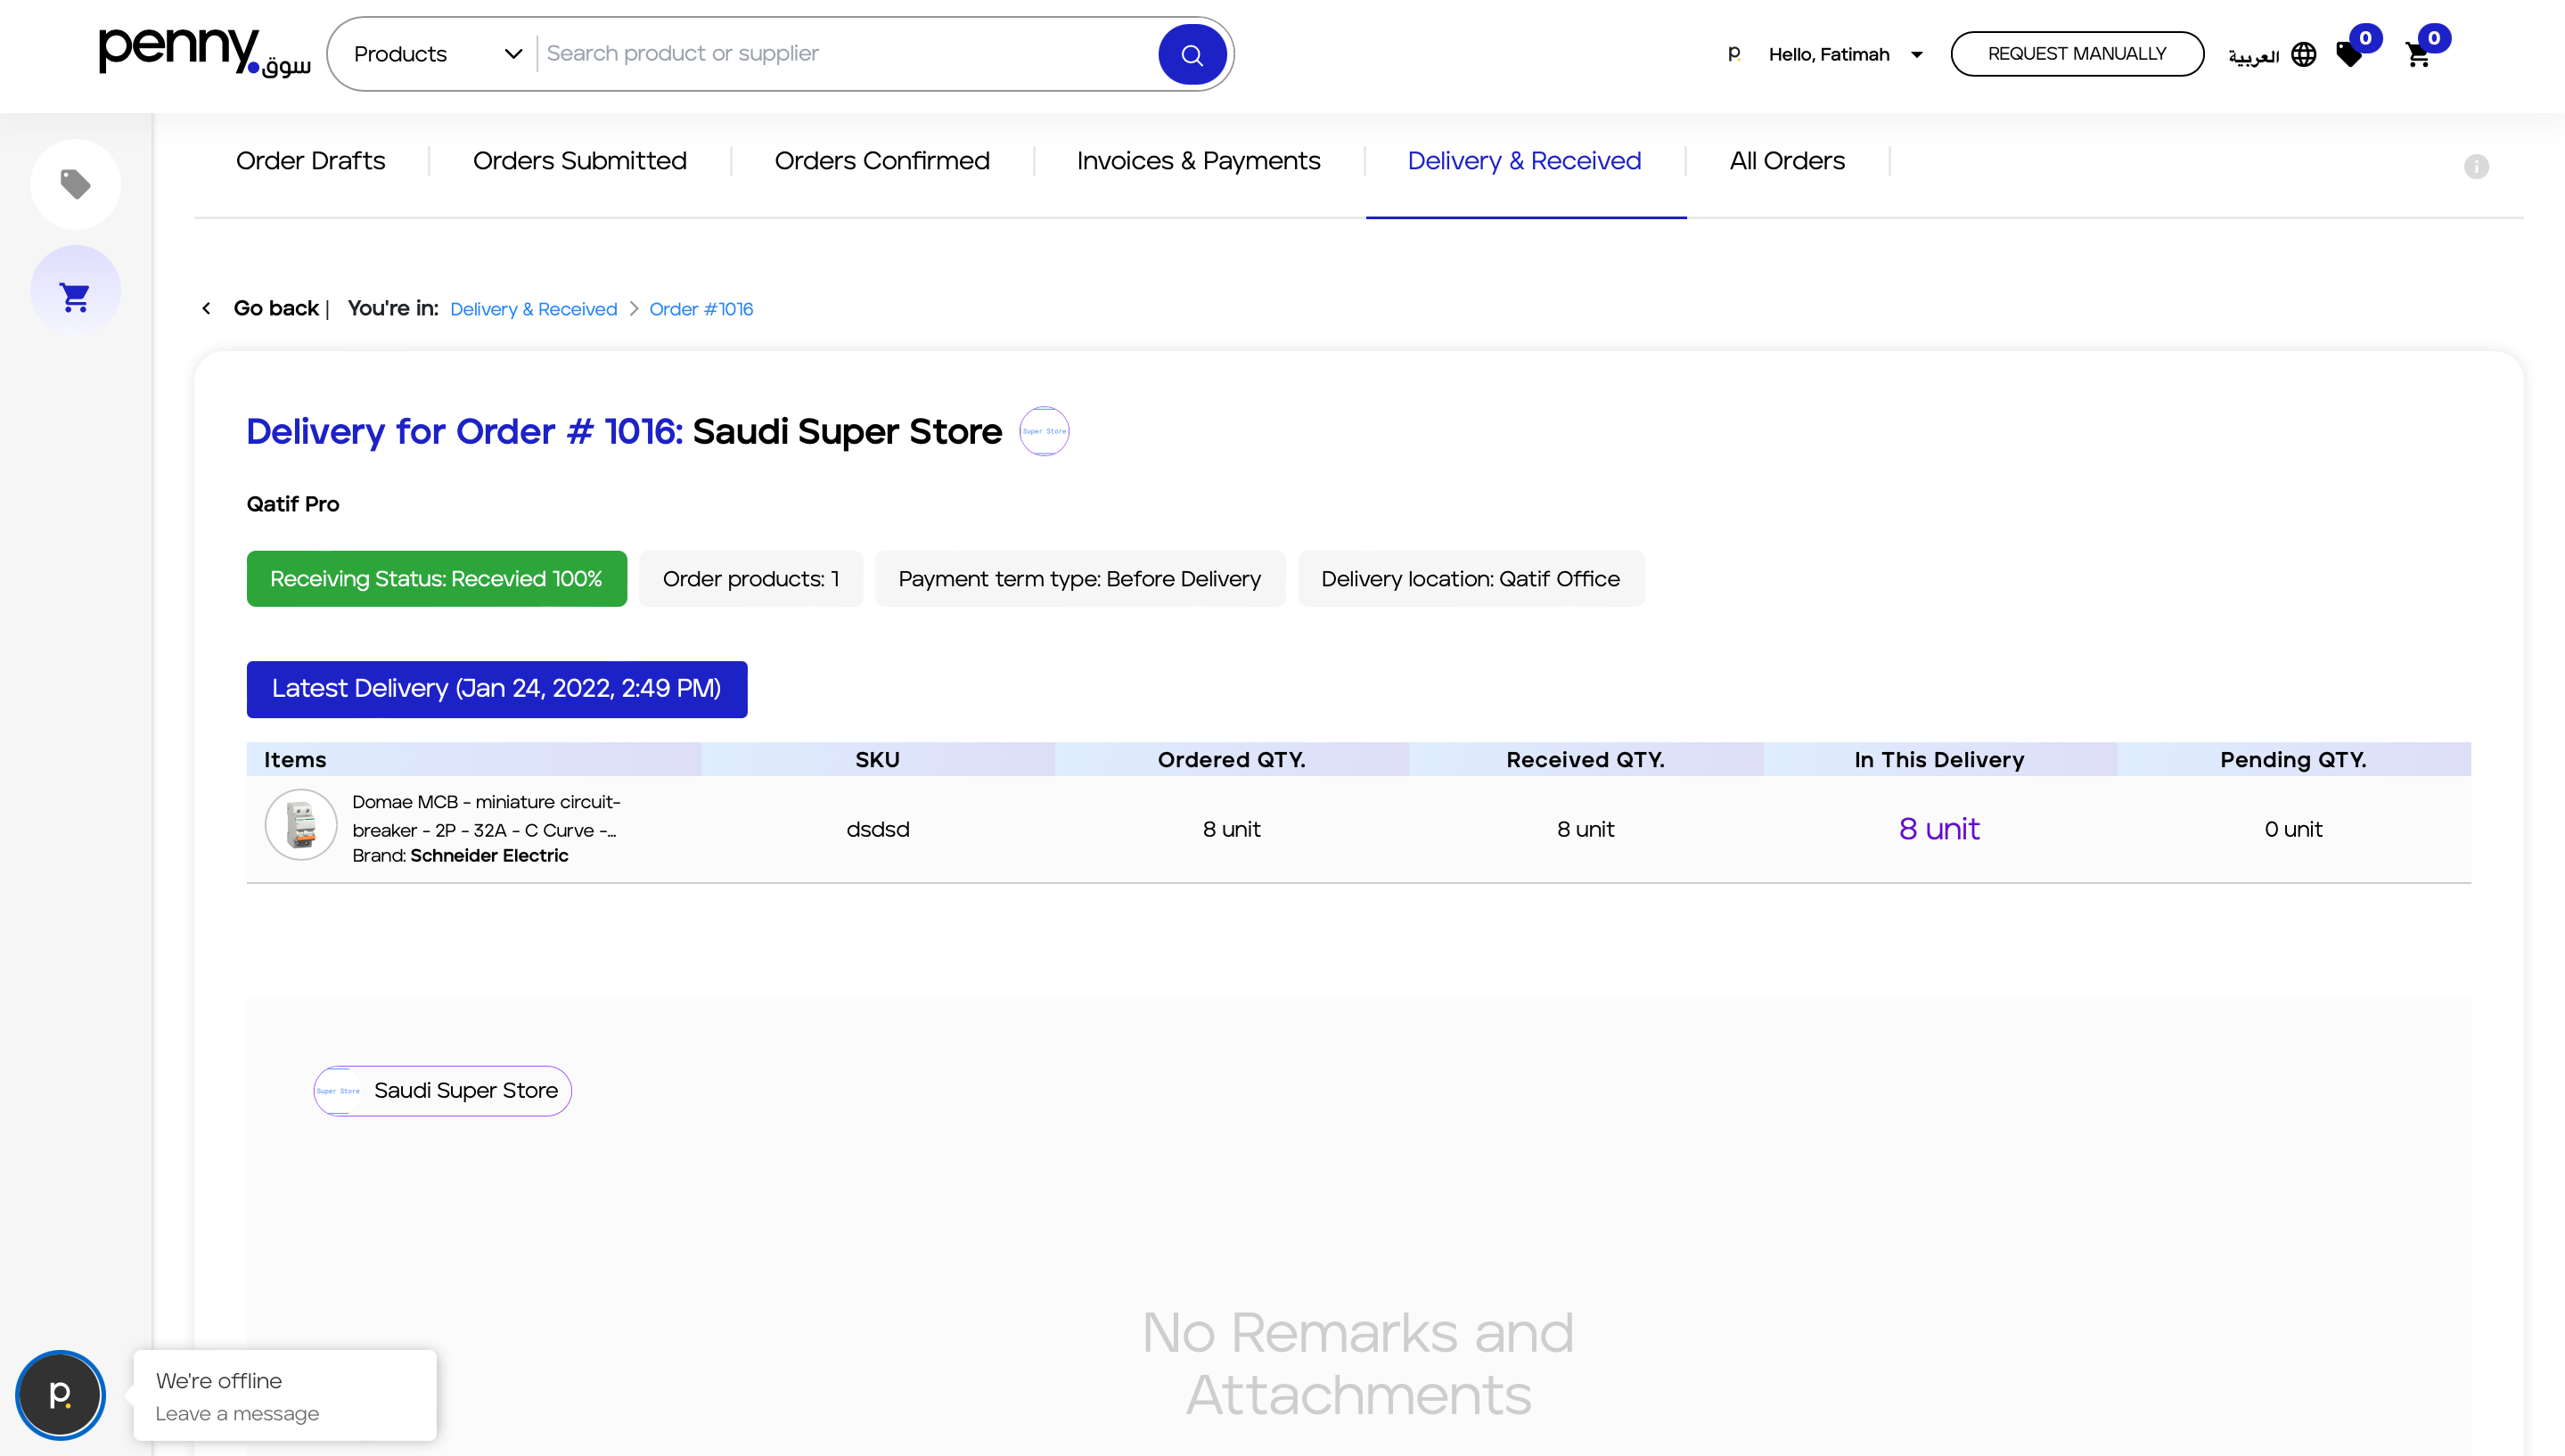
Task: Click the Payment term type: Before Delivery label
Action: point(1080,579)
